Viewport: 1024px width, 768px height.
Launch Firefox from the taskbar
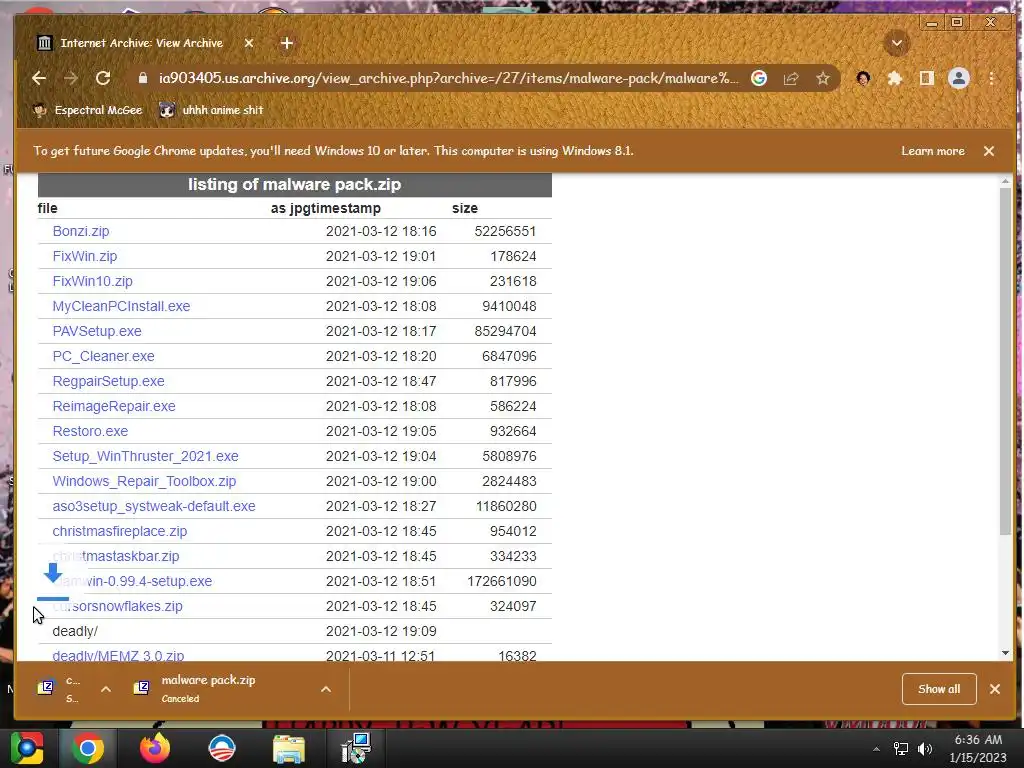pos(155,749)
